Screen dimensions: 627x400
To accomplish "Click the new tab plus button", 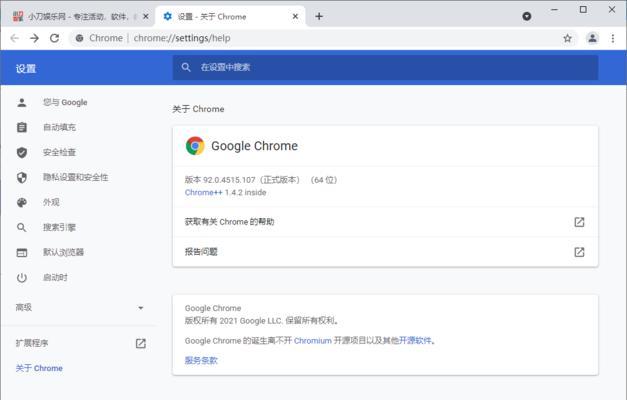I will [x=319, y=16].
